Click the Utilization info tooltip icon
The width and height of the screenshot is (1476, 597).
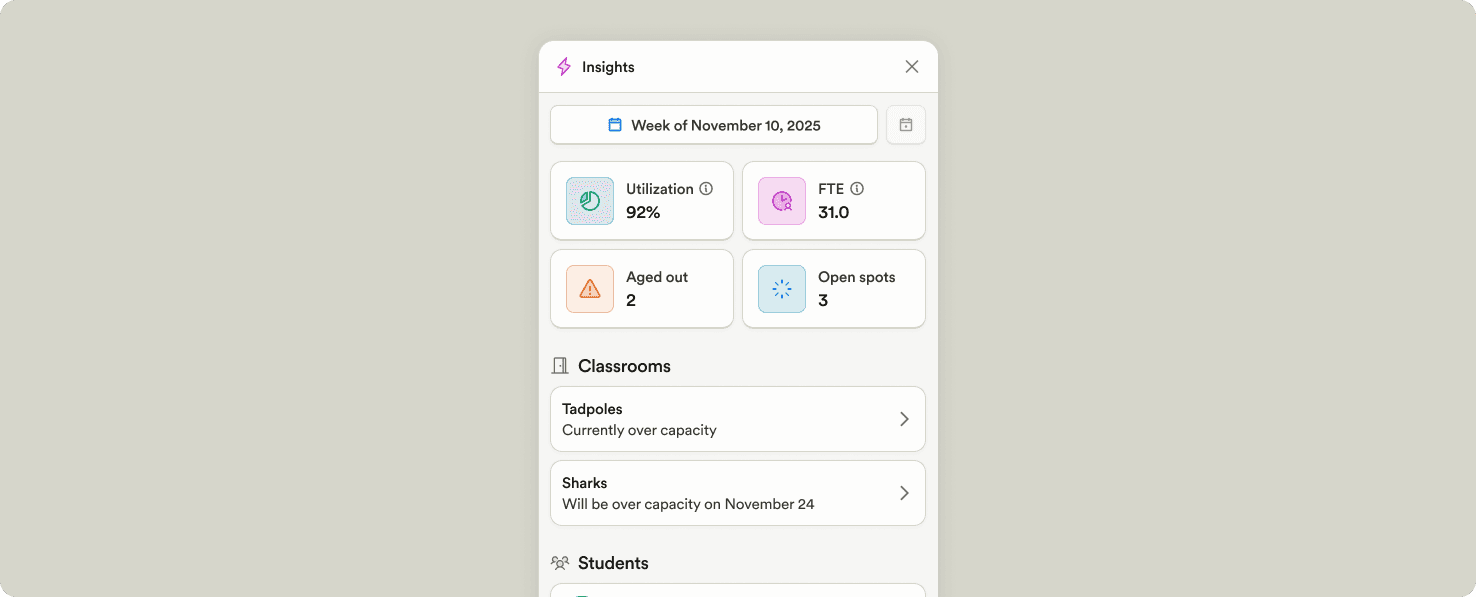pyautogui.click(x=707, y=188)
